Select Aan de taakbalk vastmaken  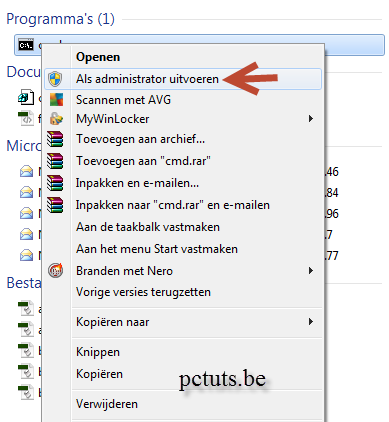[x=148, y=227]
